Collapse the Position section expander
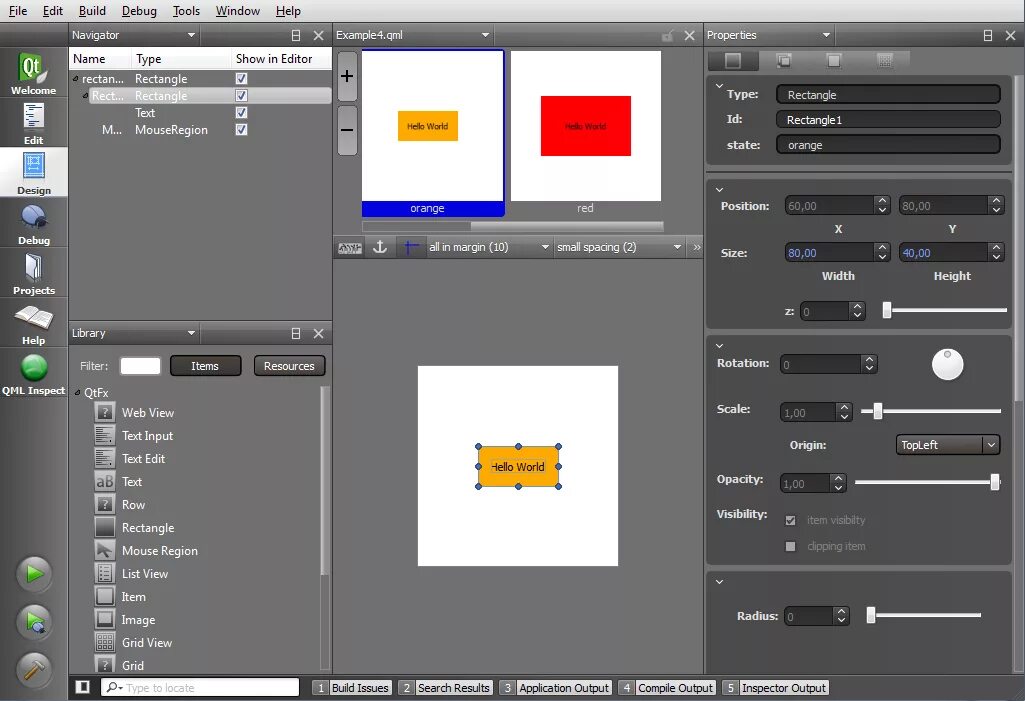 pyautogui.click(x=719, y=190)
